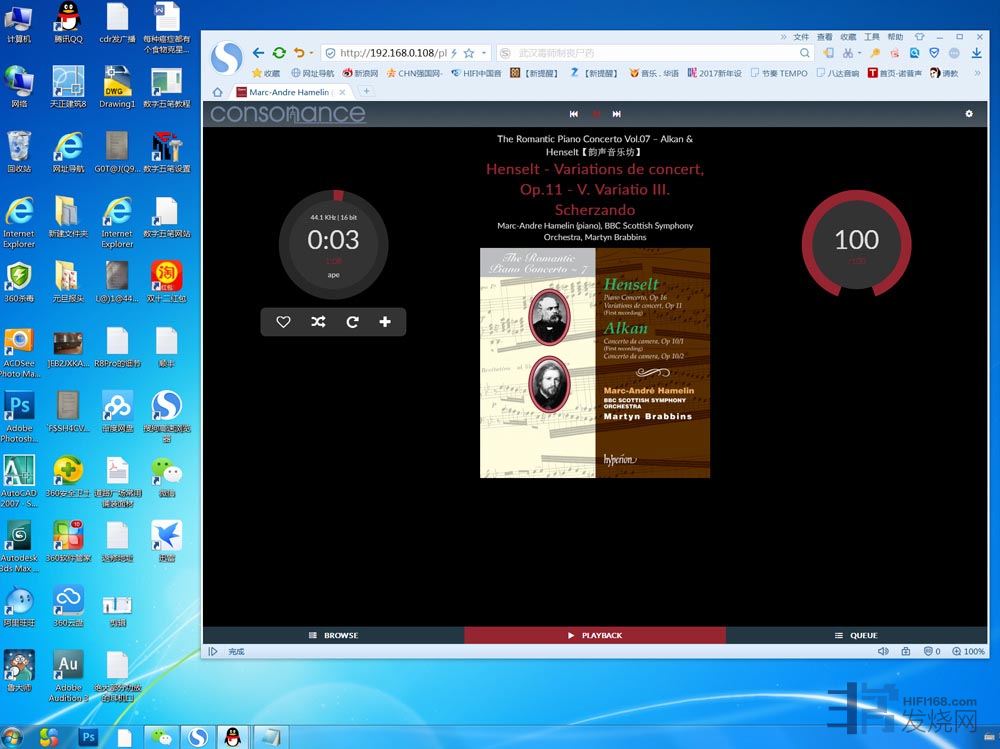This screenshot has width=1000, height=749.
Task: Skip to the previous track
Action: tap(574, 114)
